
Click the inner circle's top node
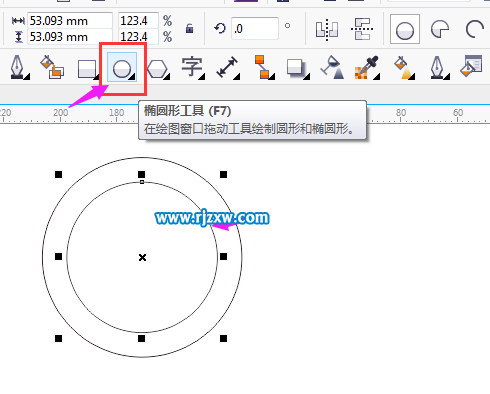coord(142,182)
